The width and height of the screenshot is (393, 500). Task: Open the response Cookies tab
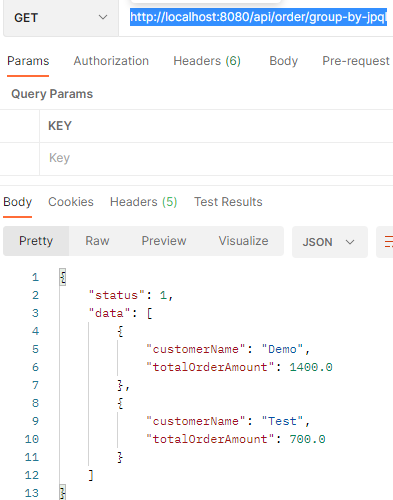71,202
